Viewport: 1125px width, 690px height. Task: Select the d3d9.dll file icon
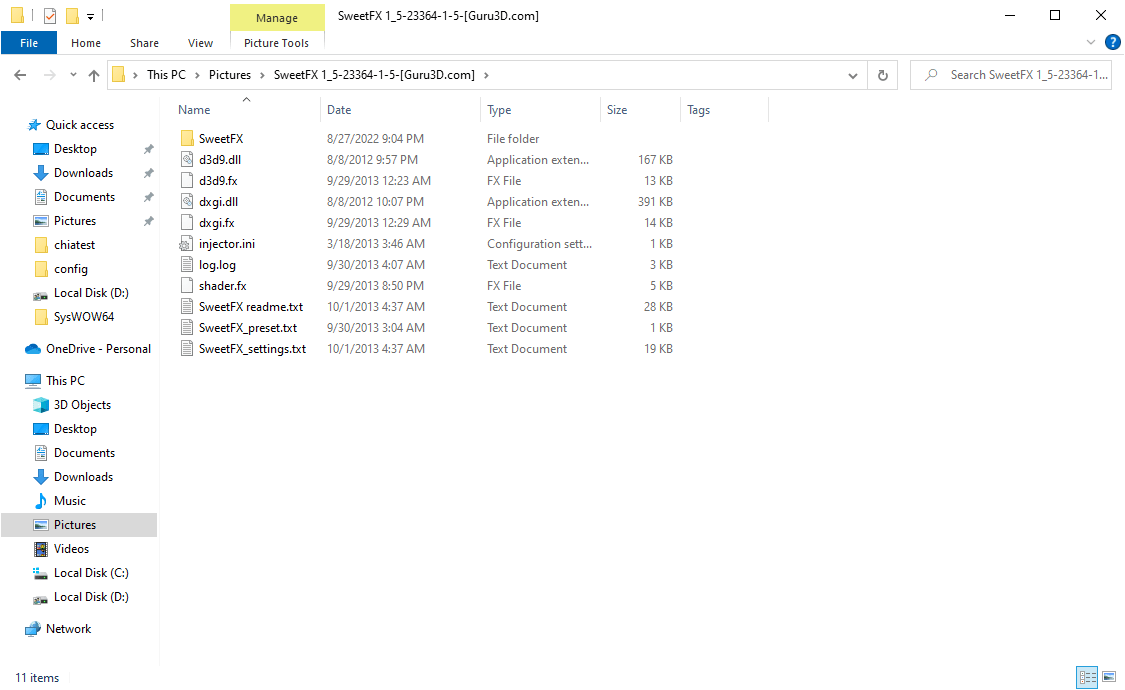click(187, 159)
